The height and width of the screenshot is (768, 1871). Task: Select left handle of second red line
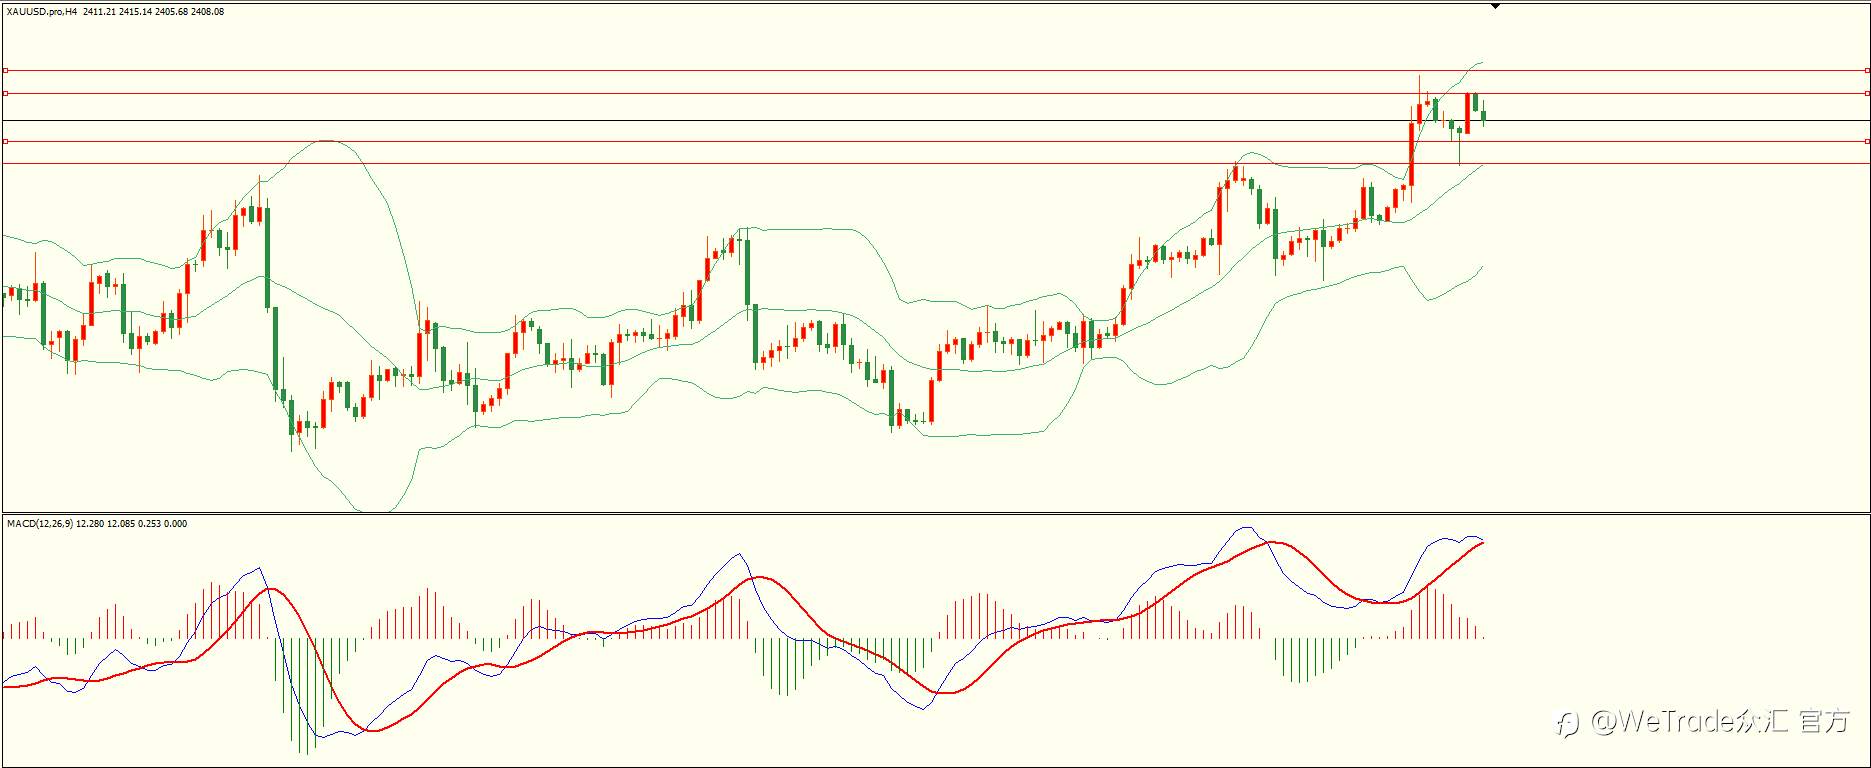click(x=5, y=93)
